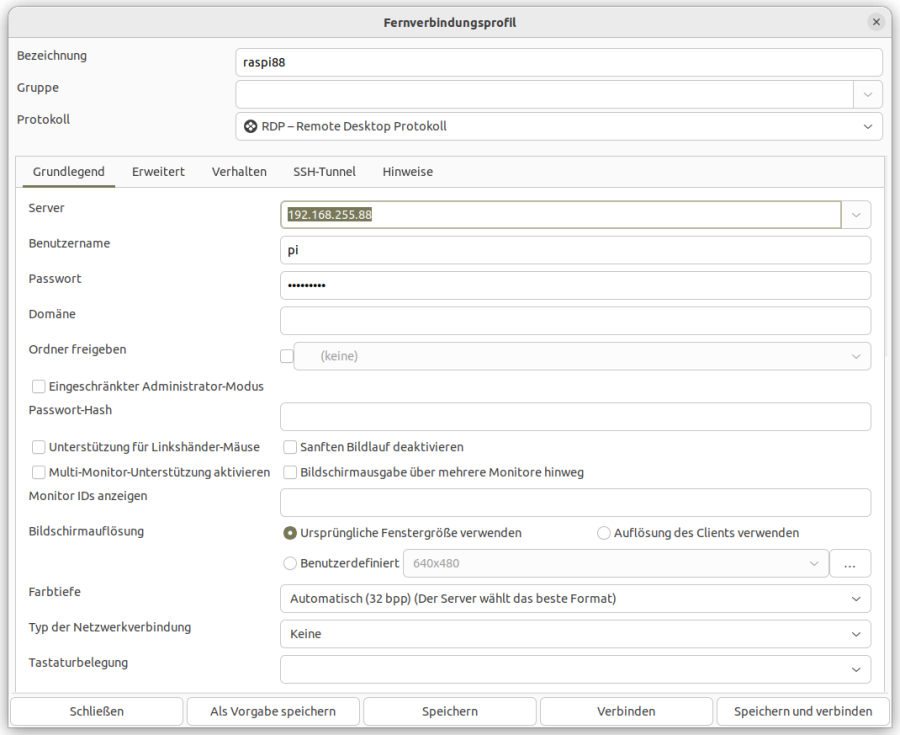
Task: Open the Protokoll dropdown
Action: [x=559, y=127]
